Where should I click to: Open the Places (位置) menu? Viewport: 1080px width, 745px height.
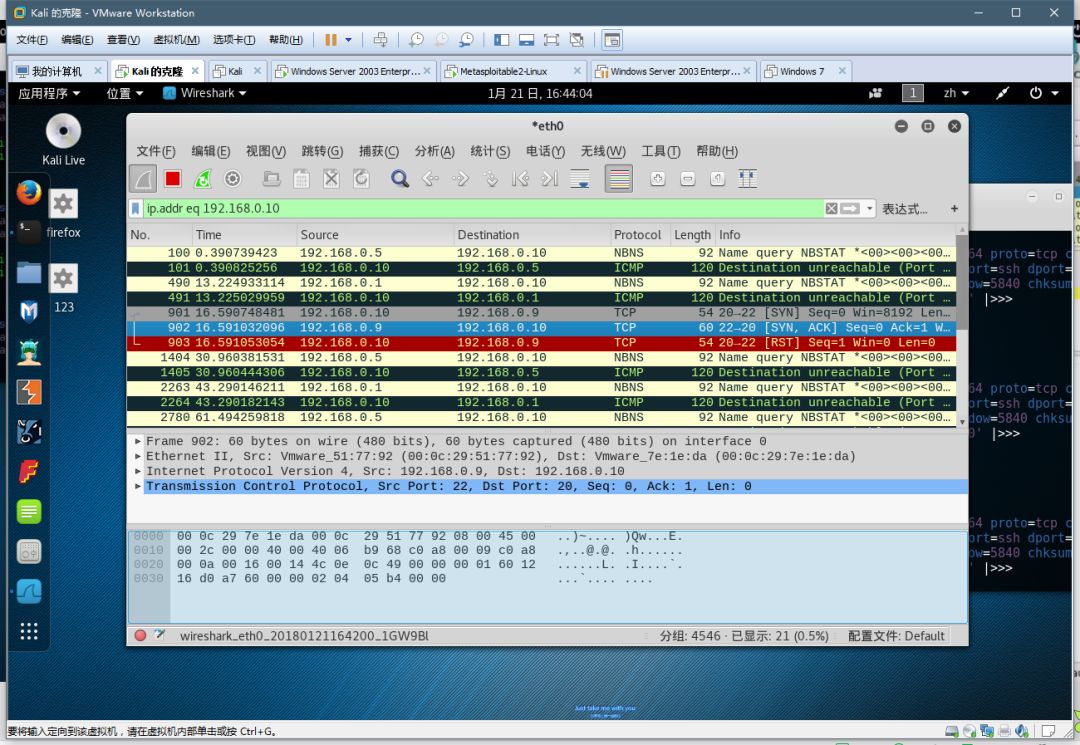[x=125, y=93]
